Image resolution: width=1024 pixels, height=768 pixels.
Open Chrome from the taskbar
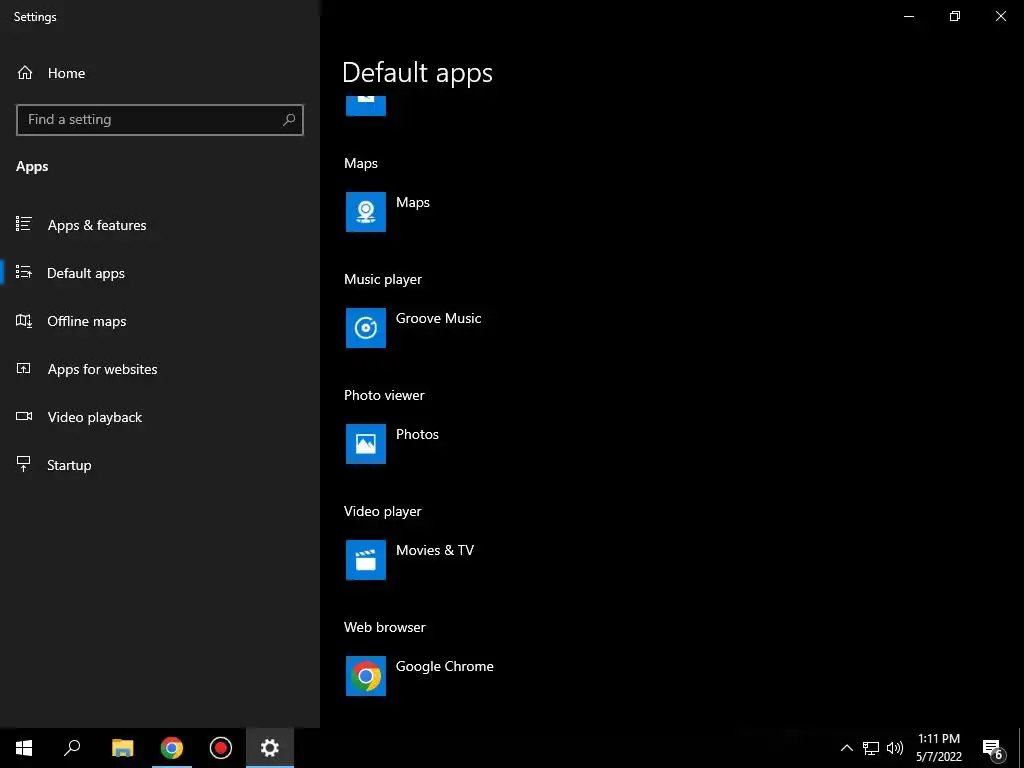172,748
